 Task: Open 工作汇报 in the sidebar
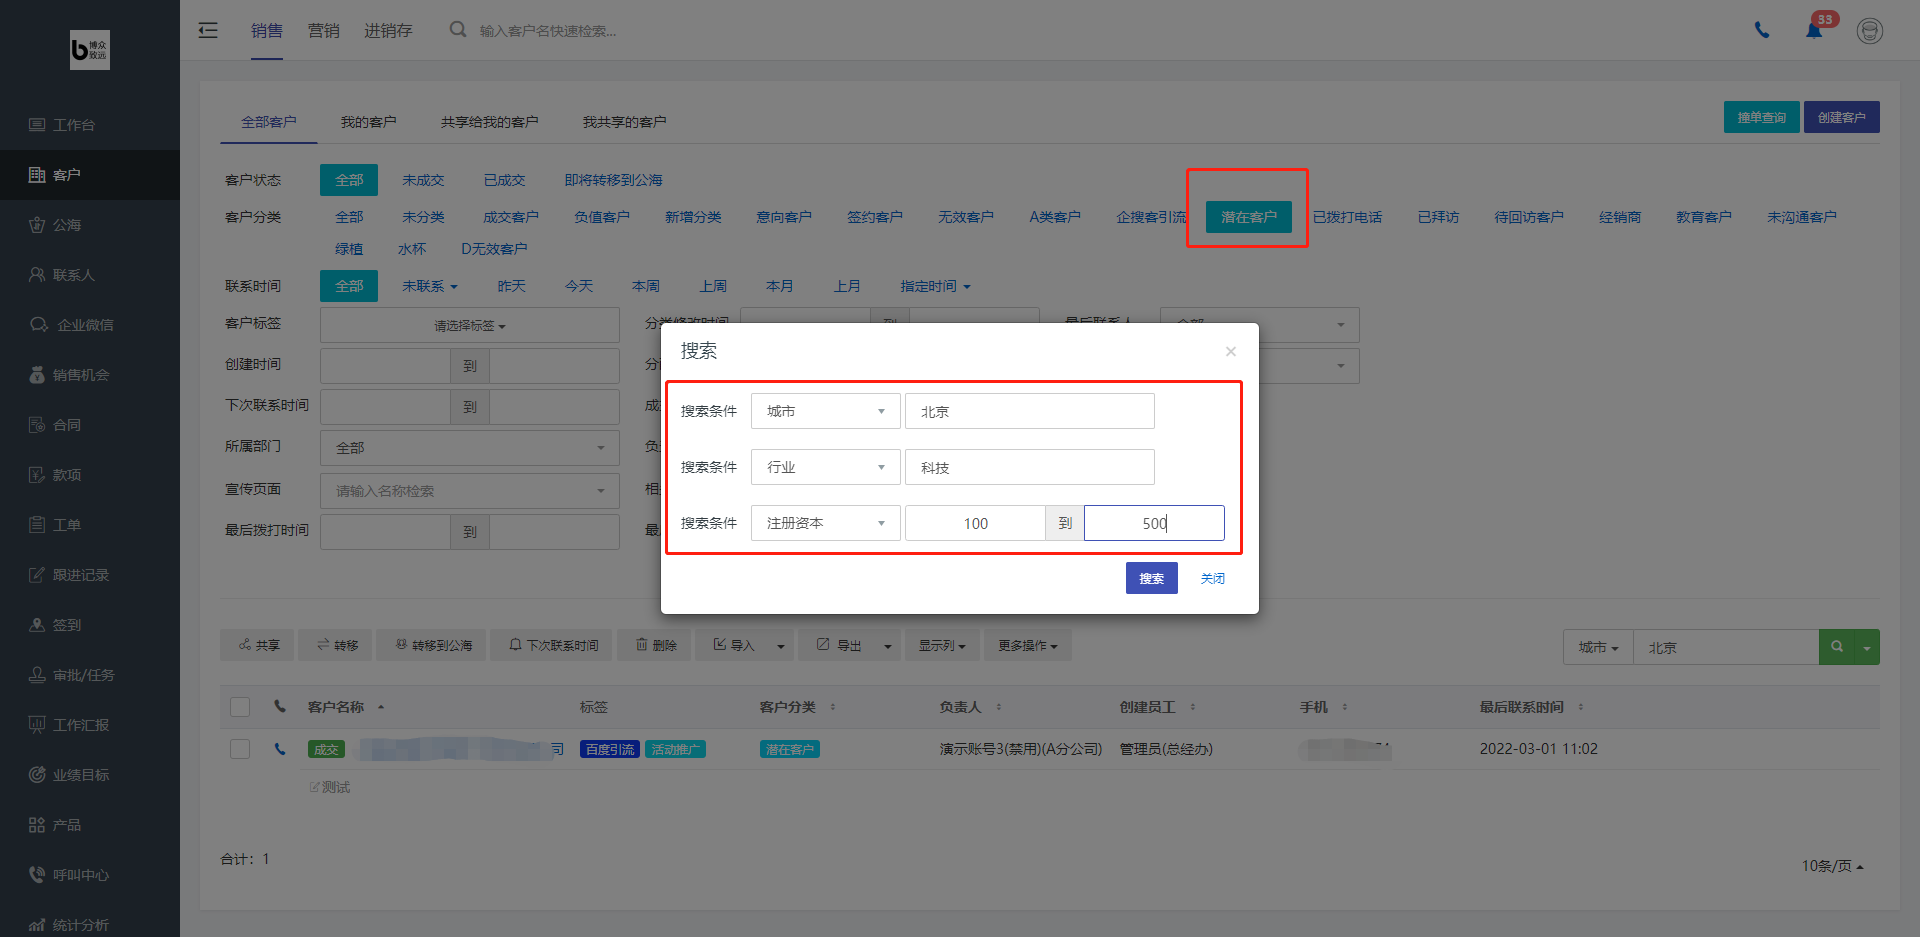coord(90,725)
